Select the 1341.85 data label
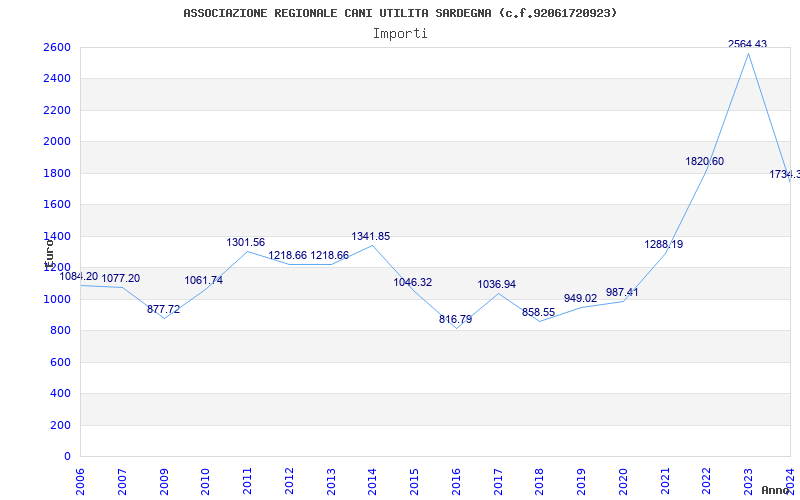The height and width of the screenshot is (500, 800). click(x=370, y=237)
